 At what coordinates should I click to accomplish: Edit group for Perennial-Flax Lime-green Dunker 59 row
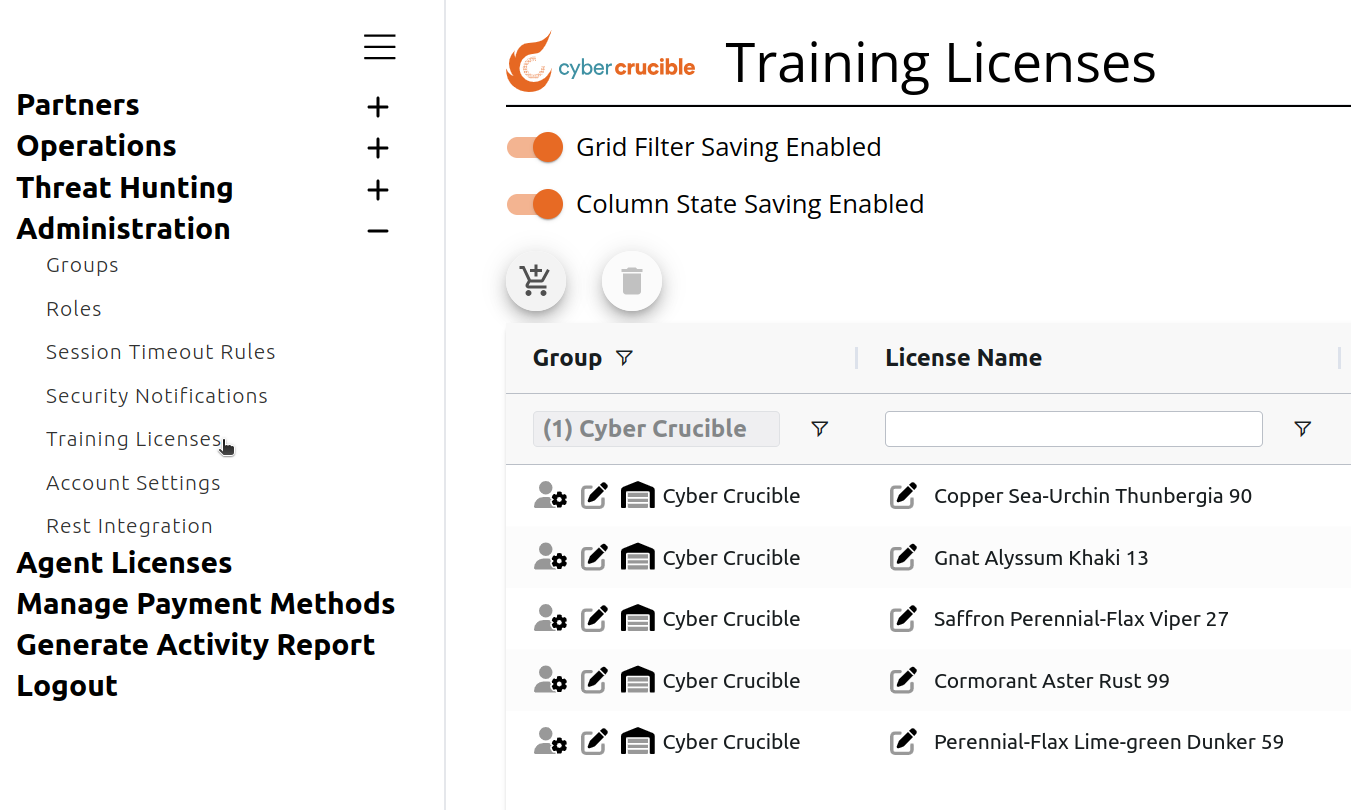click(x=595, y=742)
